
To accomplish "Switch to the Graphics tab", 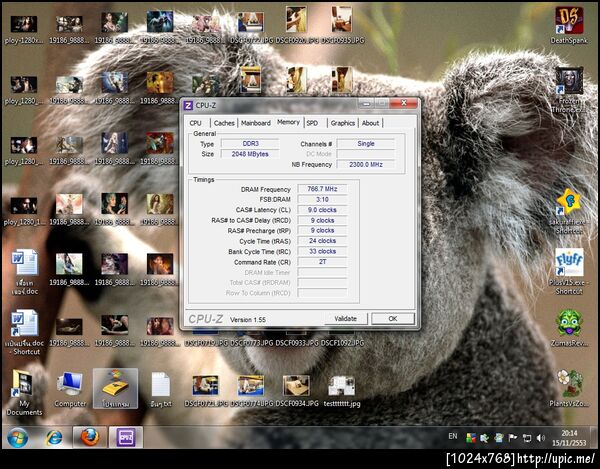I will tap(342, 123).
